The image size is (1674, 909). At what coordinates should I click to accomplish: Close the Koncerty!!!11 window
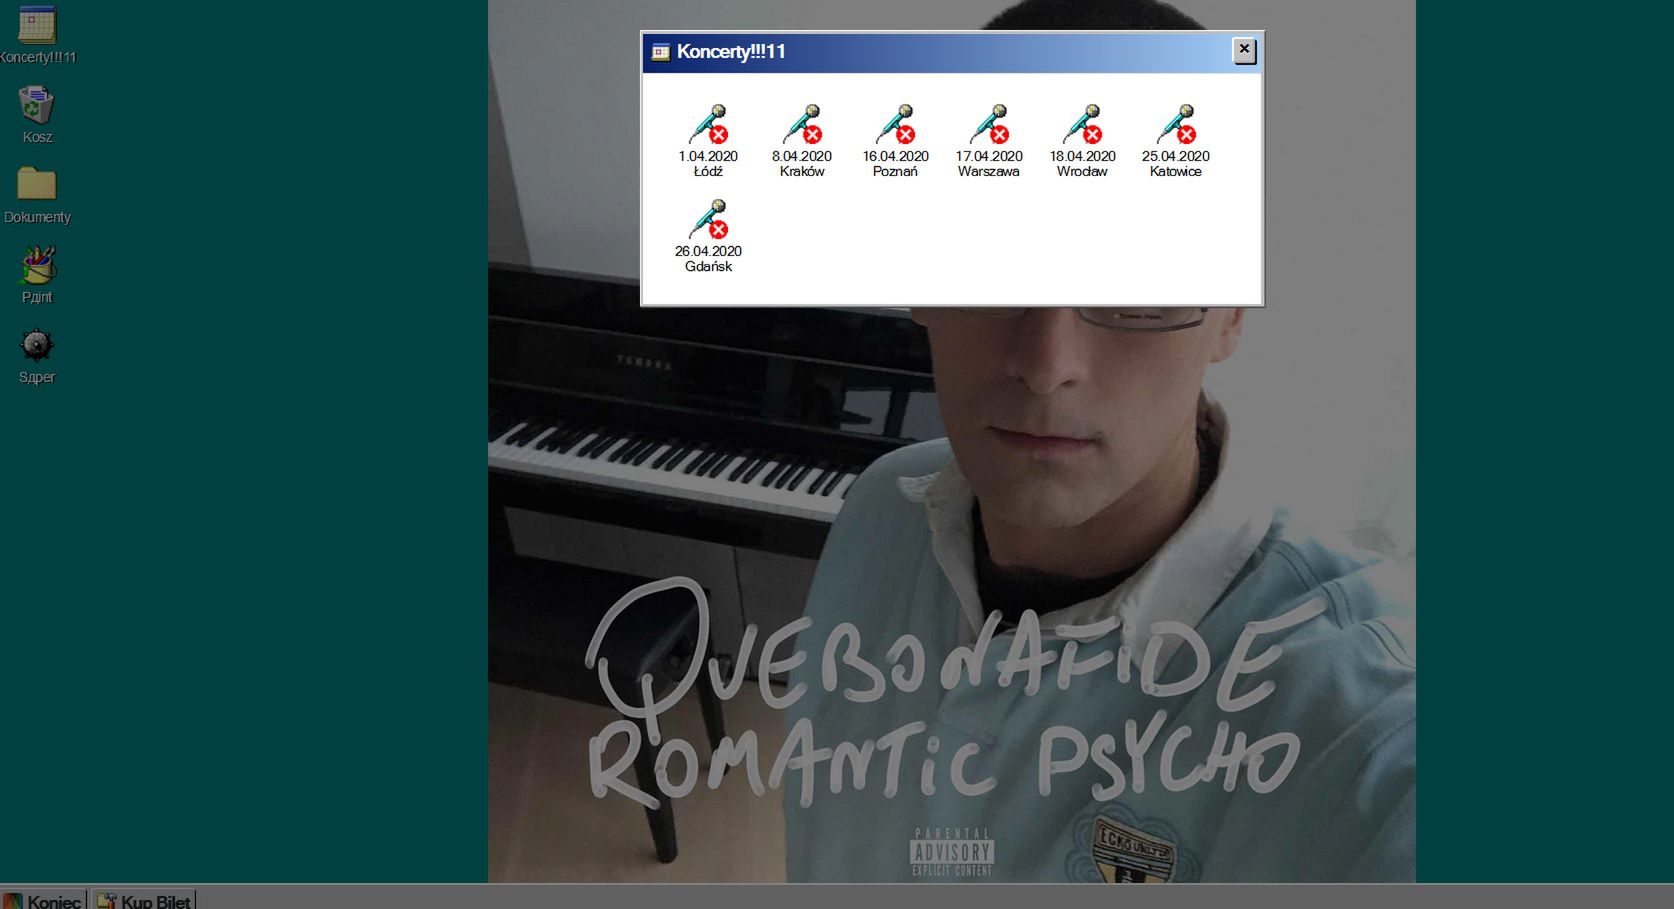[1244, 50]
